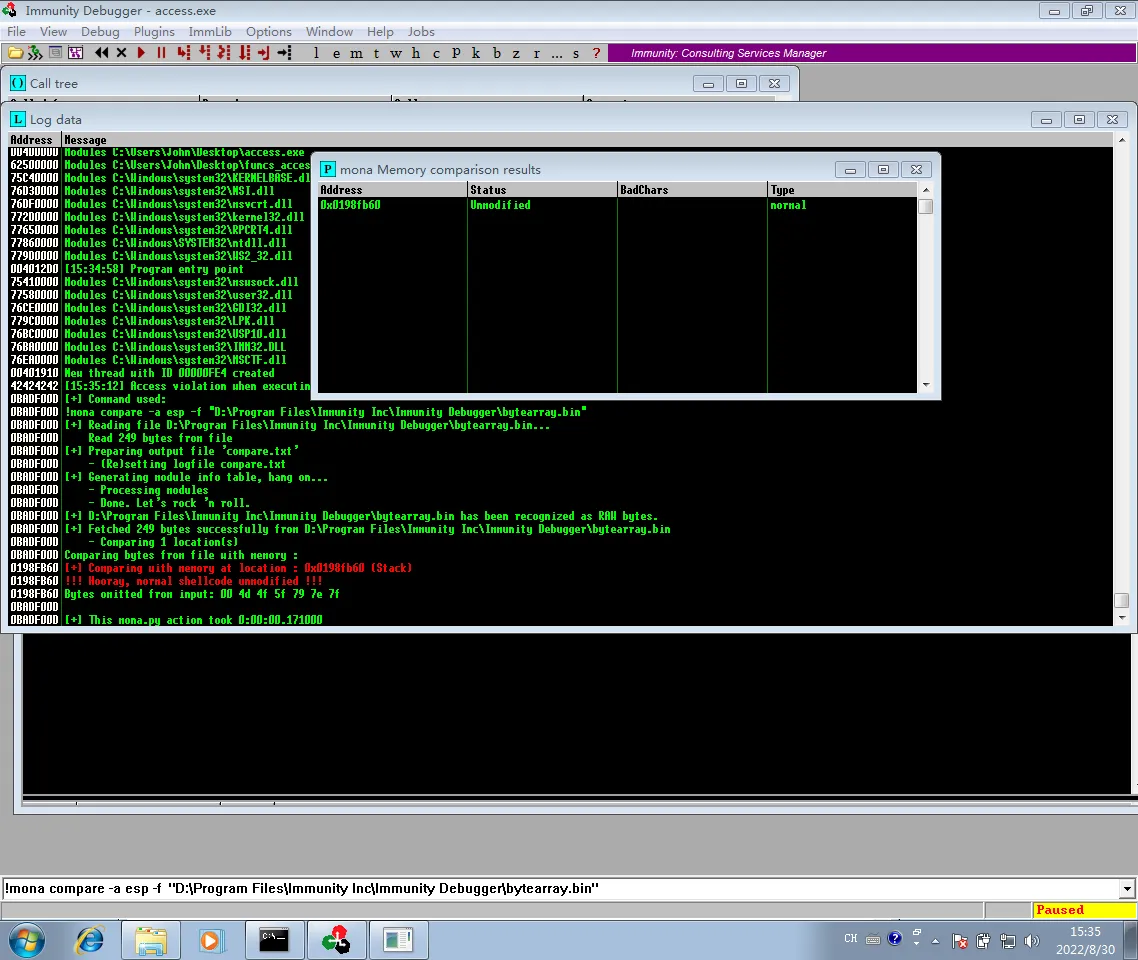Open the Window menu
The height and width of the screenshot is (960, 1138).
coord(329,32)
